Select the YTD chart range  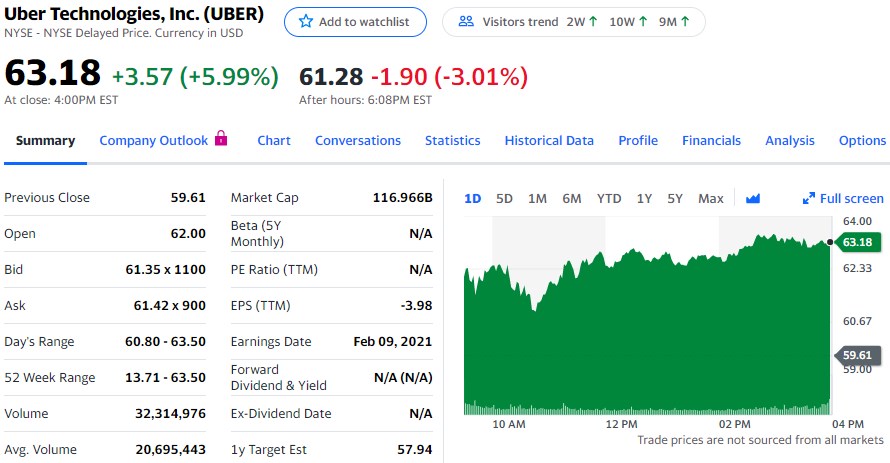(x=608, y=199)
